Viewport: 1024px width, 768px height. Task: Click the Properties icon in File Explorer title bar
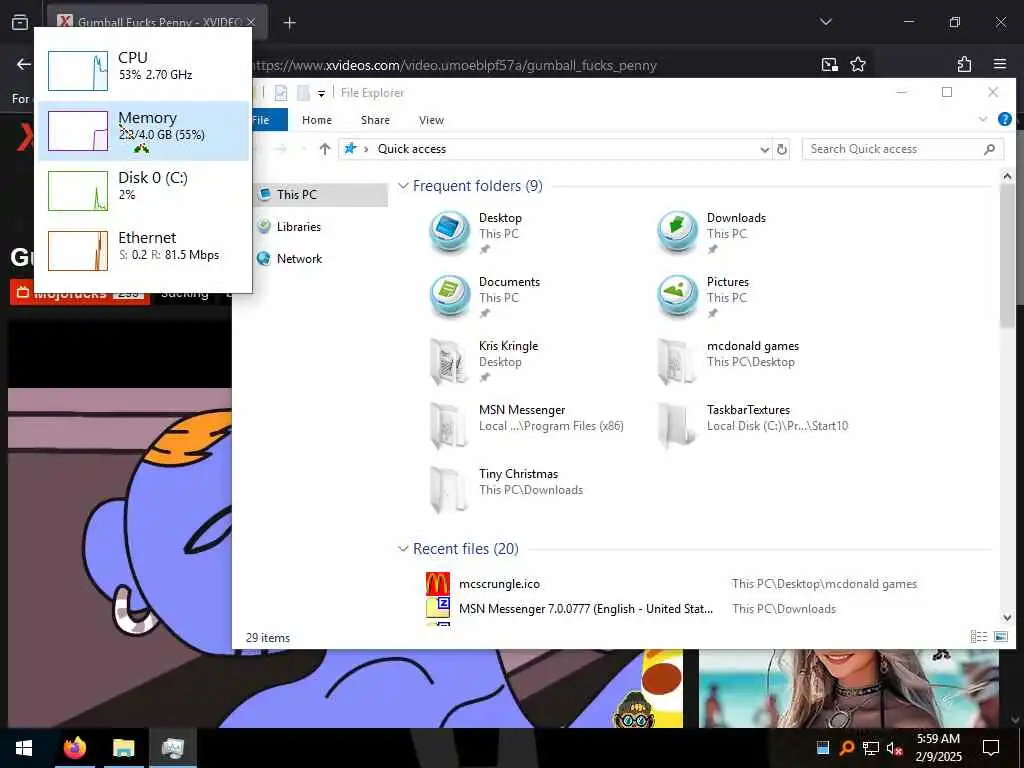point(281,93)
